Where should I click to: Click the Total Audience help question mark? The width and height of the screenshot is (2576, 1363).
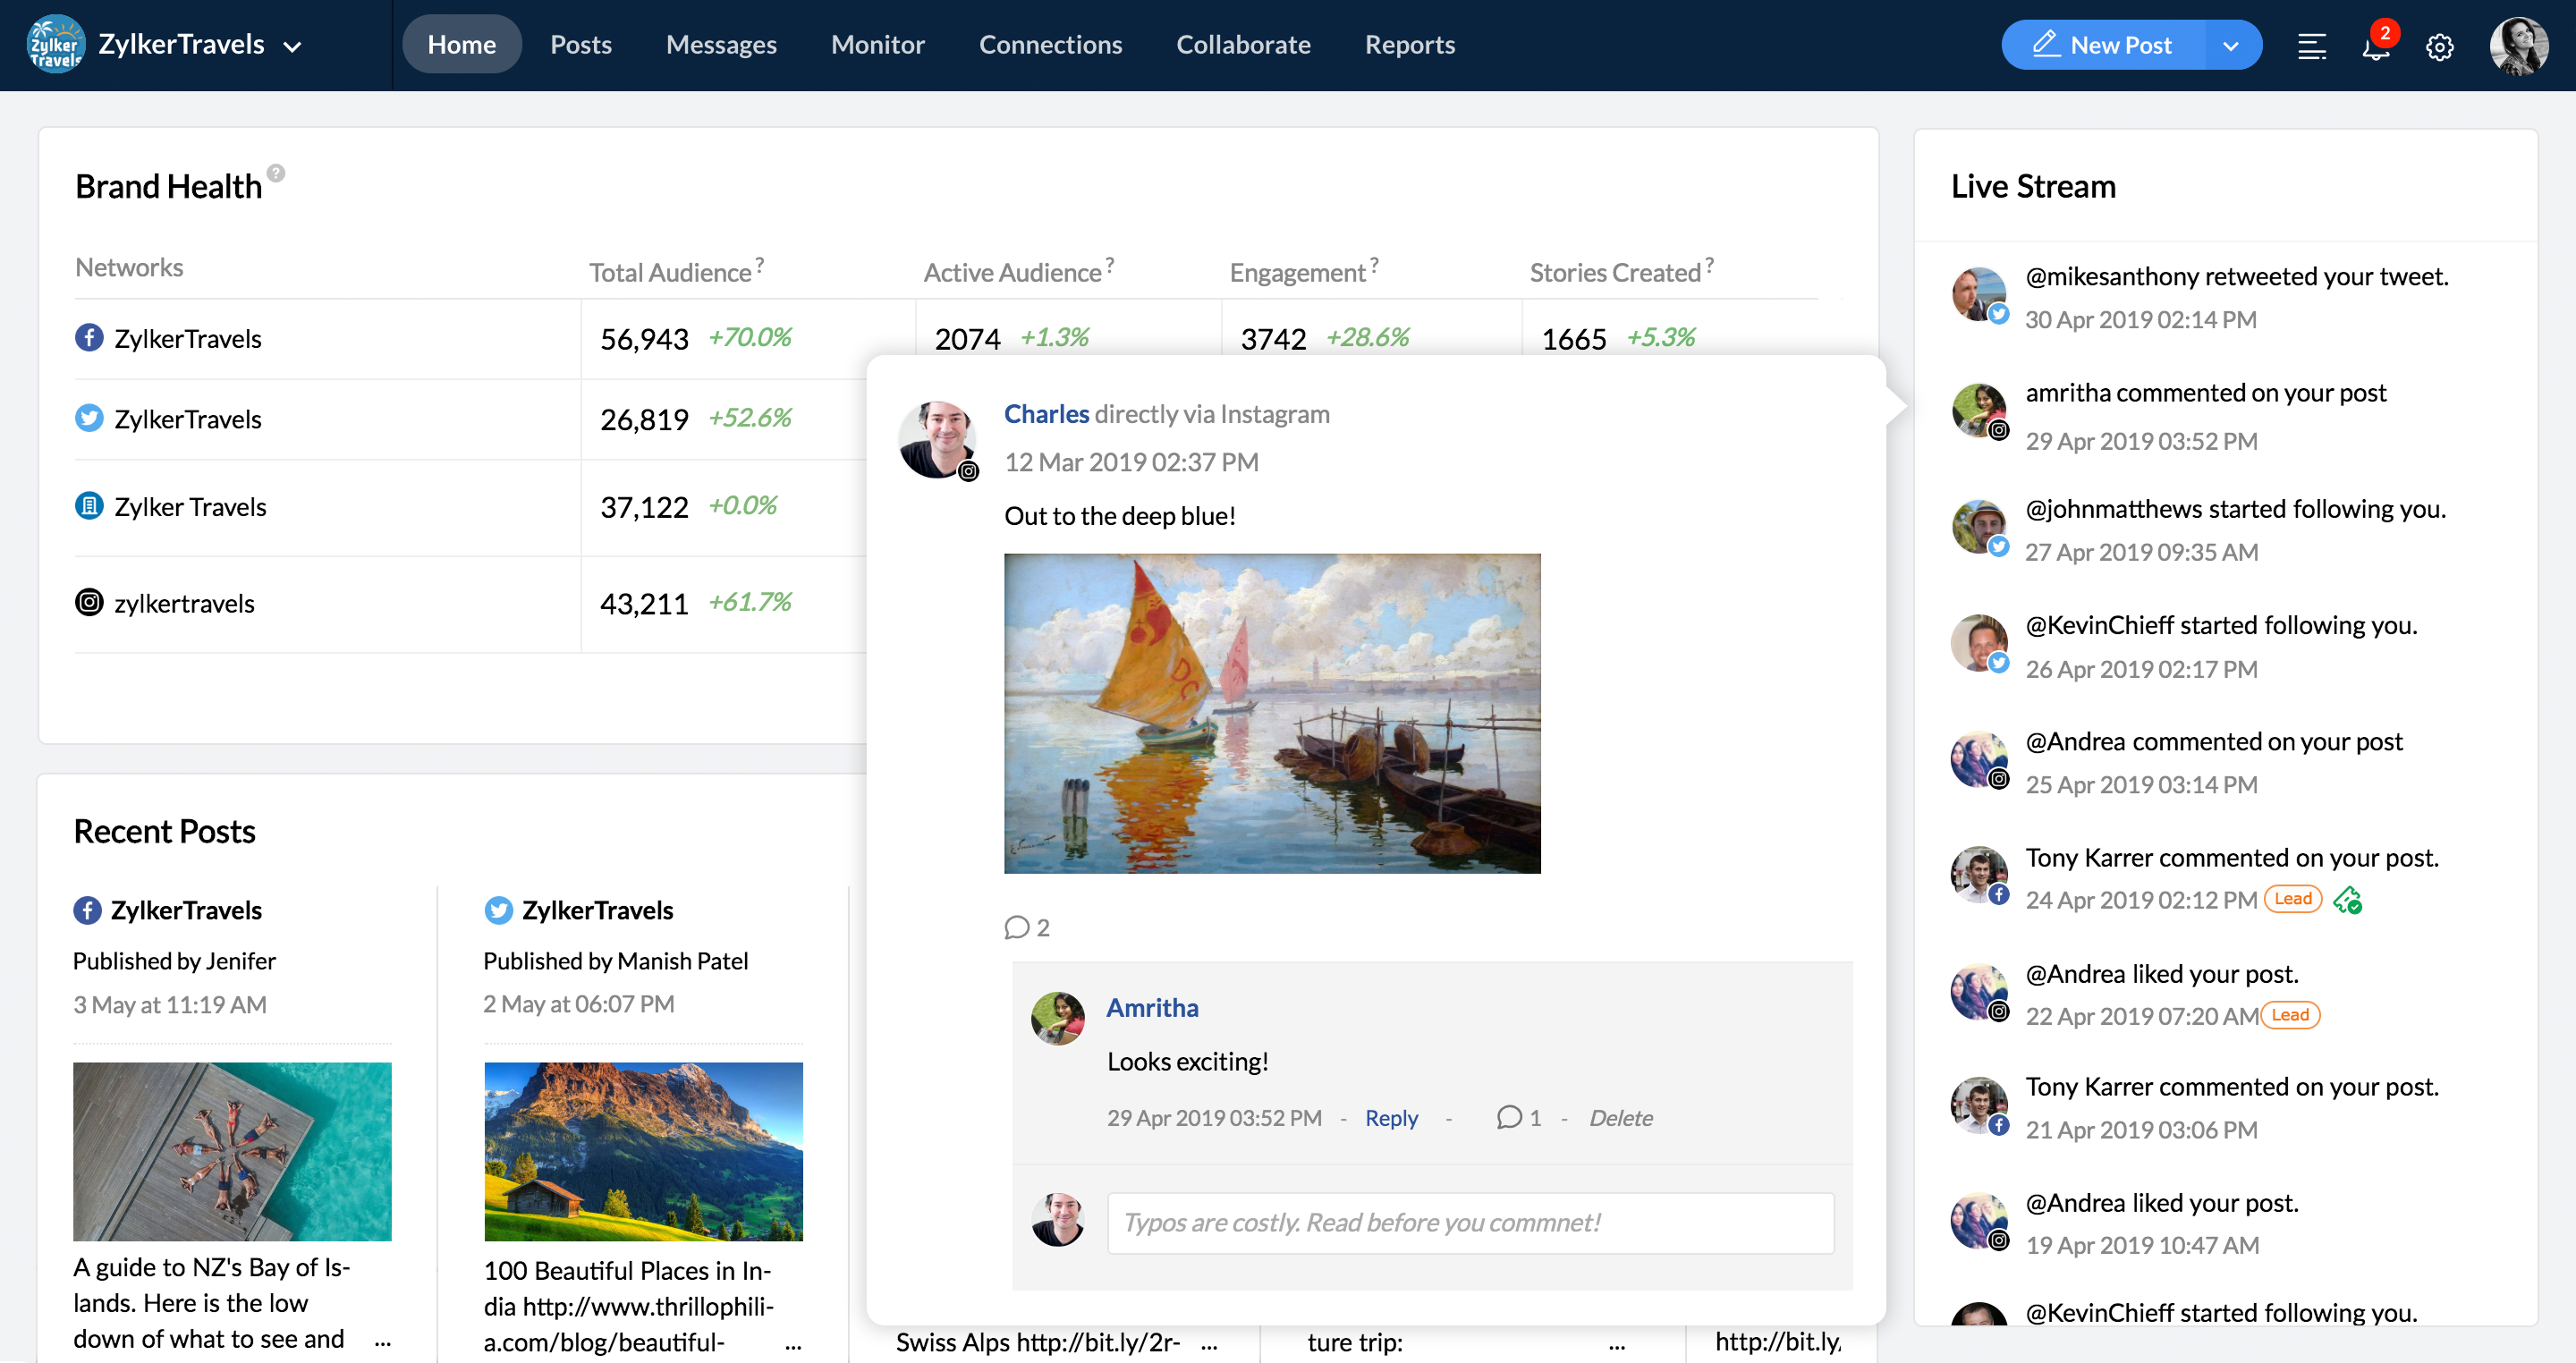(x=760, y=264)
